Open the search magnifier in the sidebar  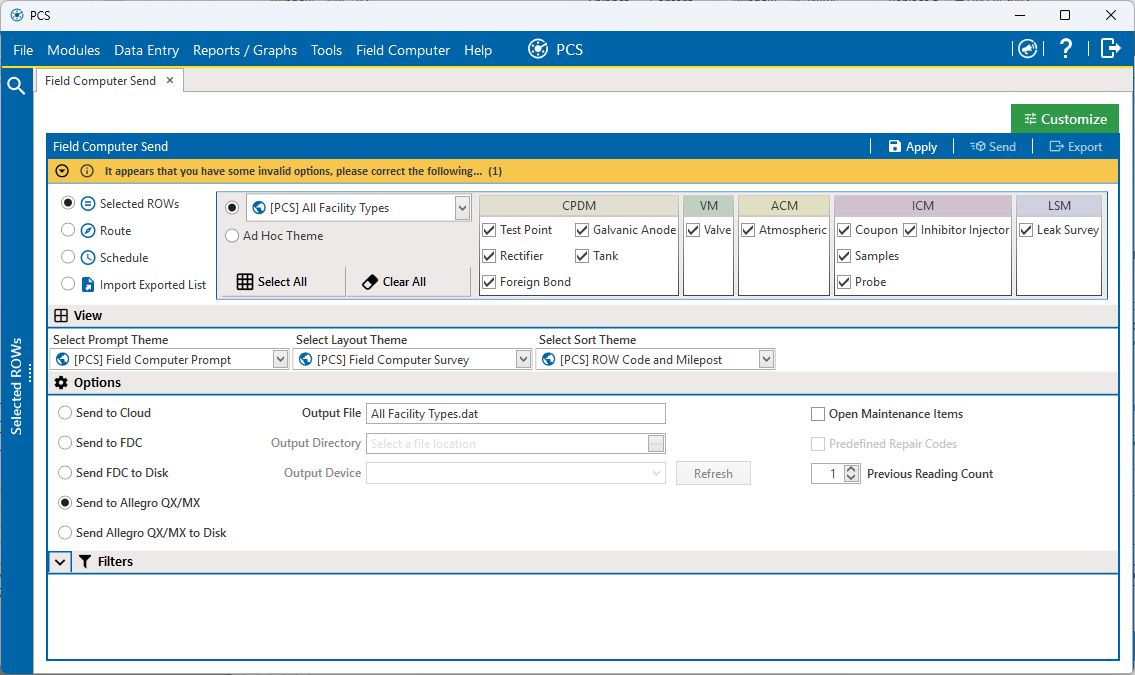[x=16, y=85]
